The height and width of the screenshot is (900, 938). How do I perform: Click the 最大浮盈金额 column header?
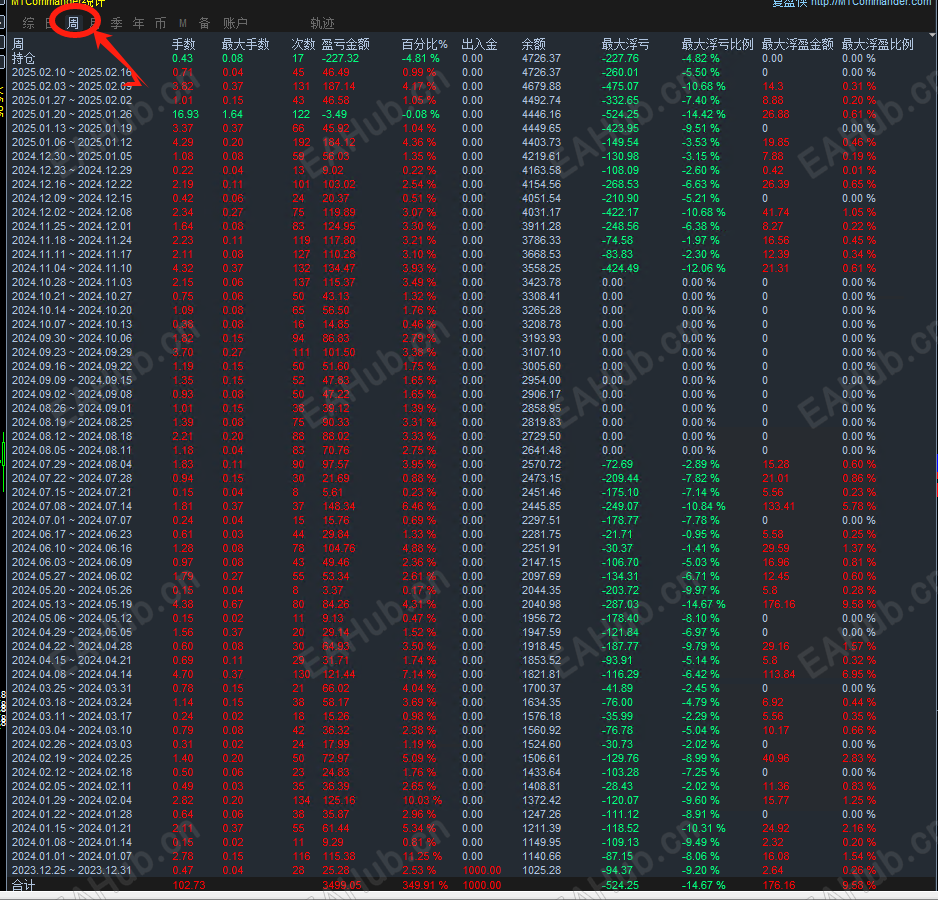click(798, 44)
